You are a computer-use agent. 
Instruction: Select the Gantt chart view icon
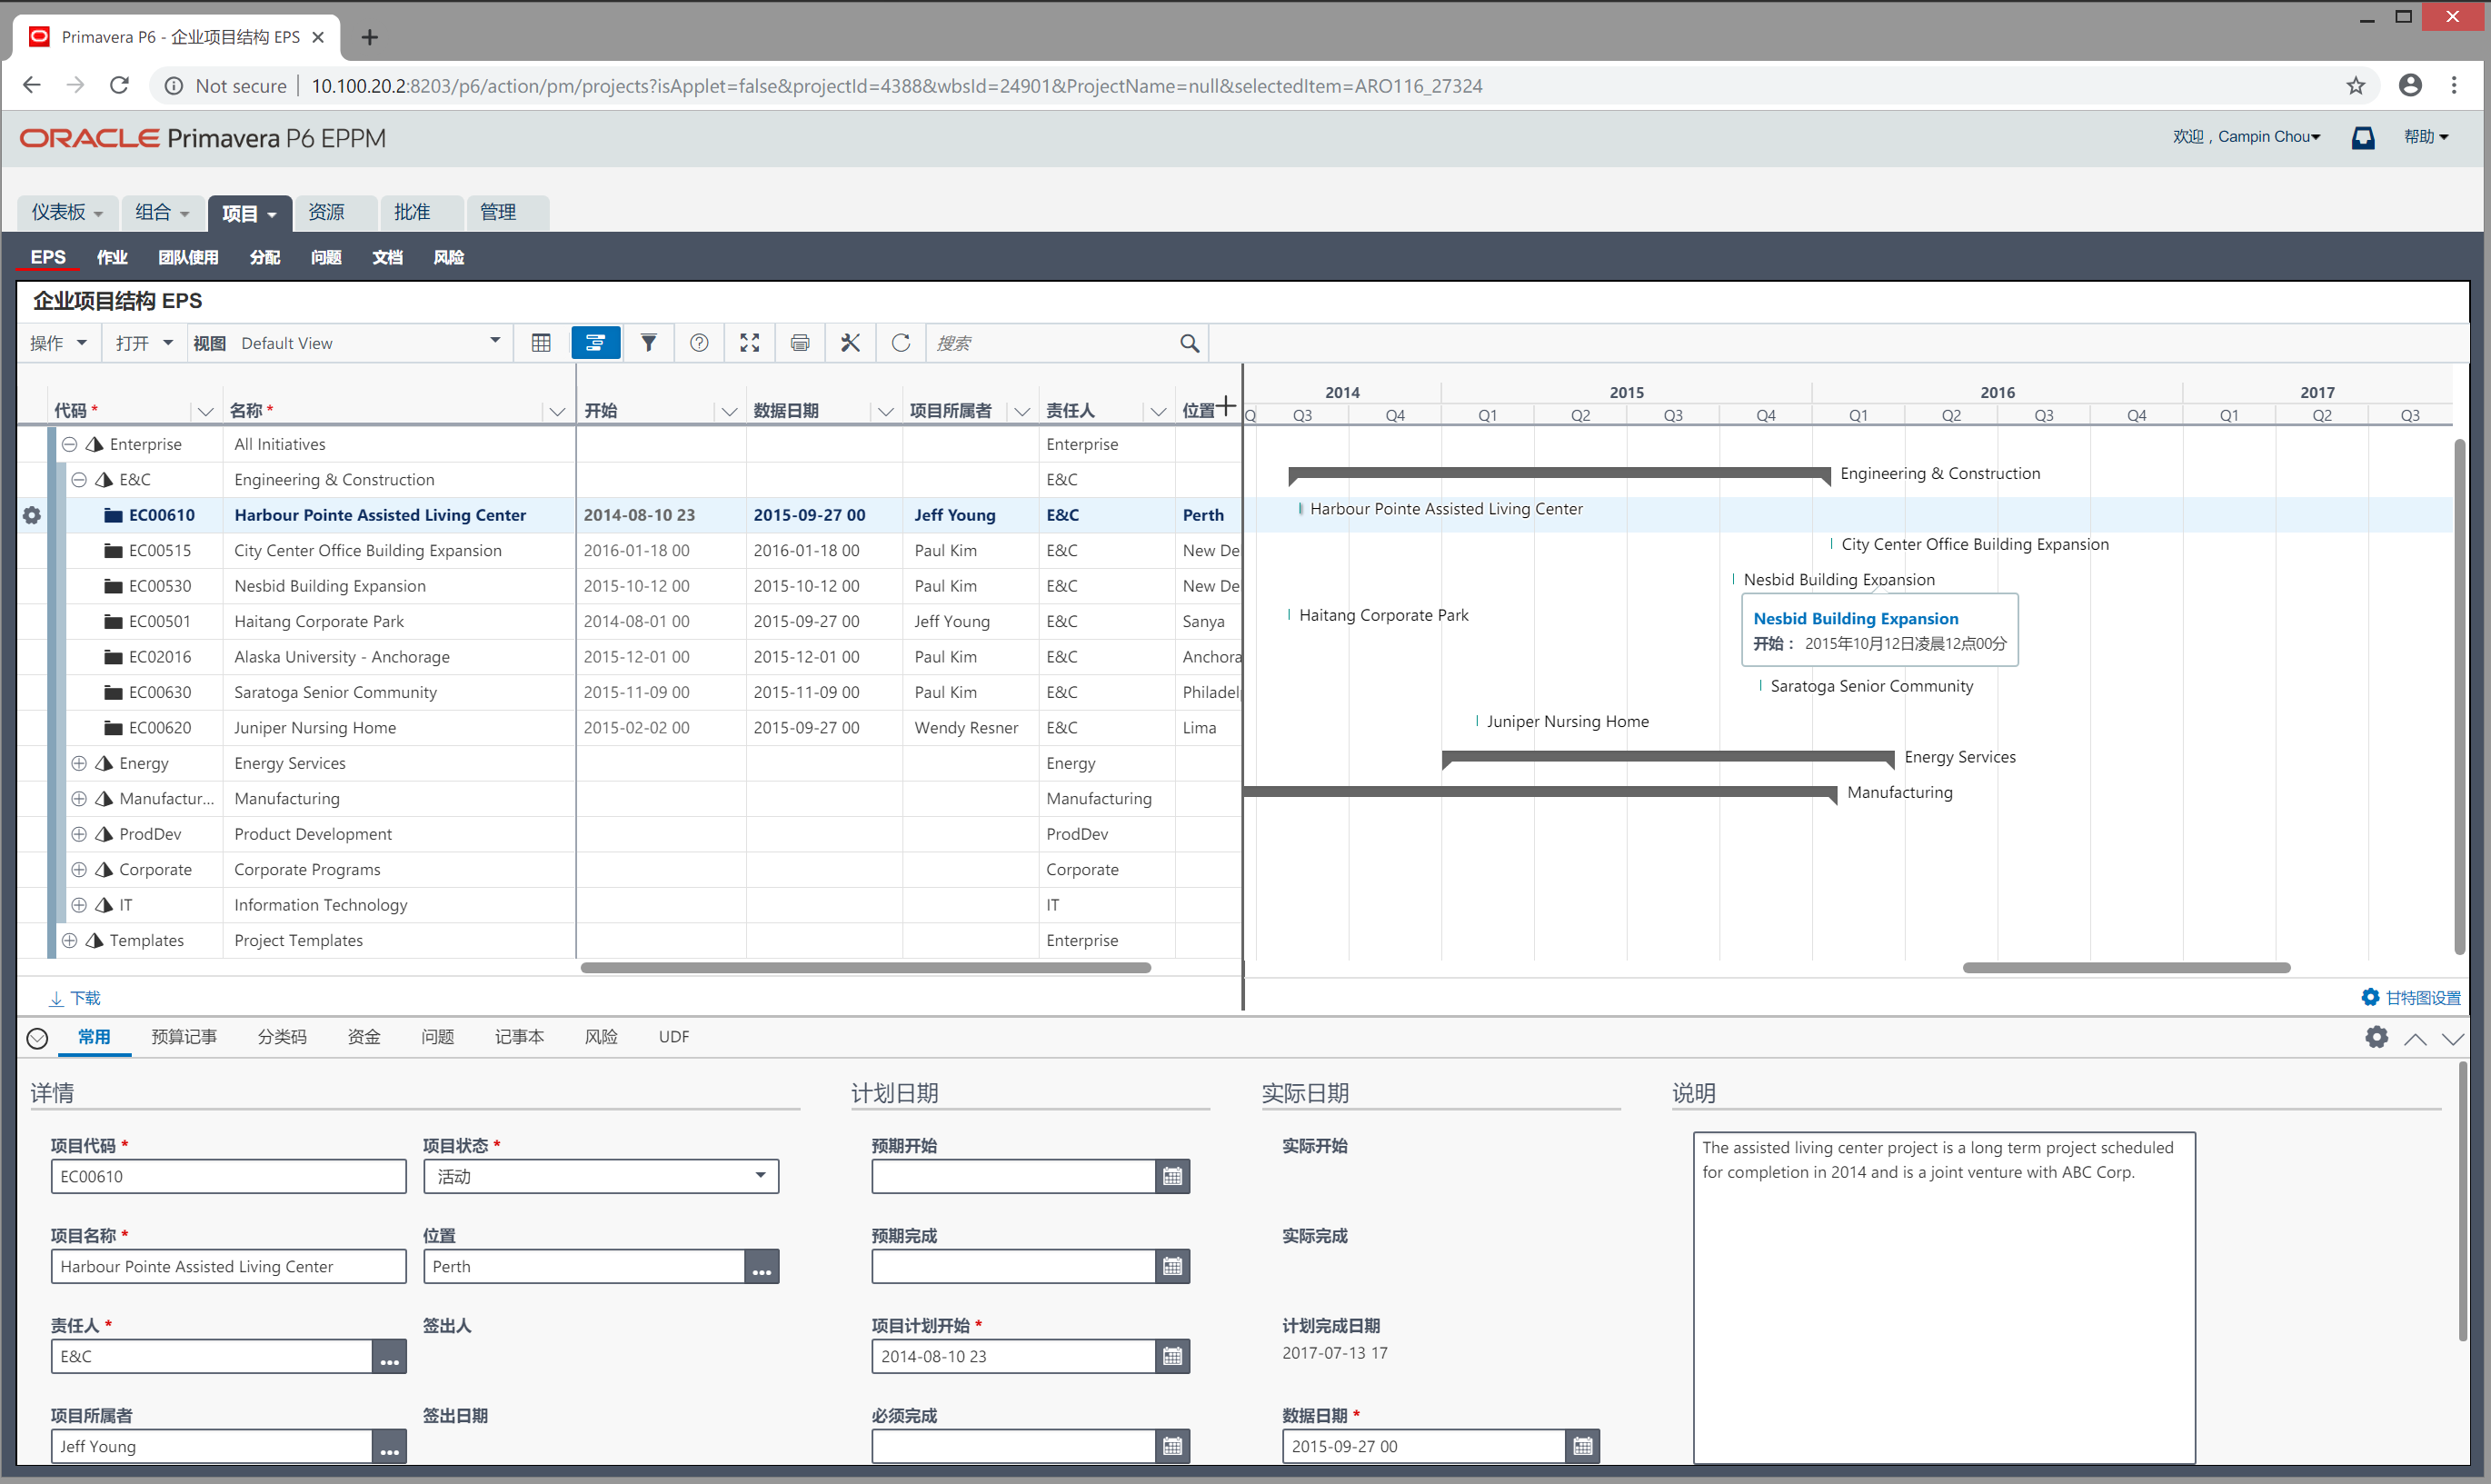(596, 343)
